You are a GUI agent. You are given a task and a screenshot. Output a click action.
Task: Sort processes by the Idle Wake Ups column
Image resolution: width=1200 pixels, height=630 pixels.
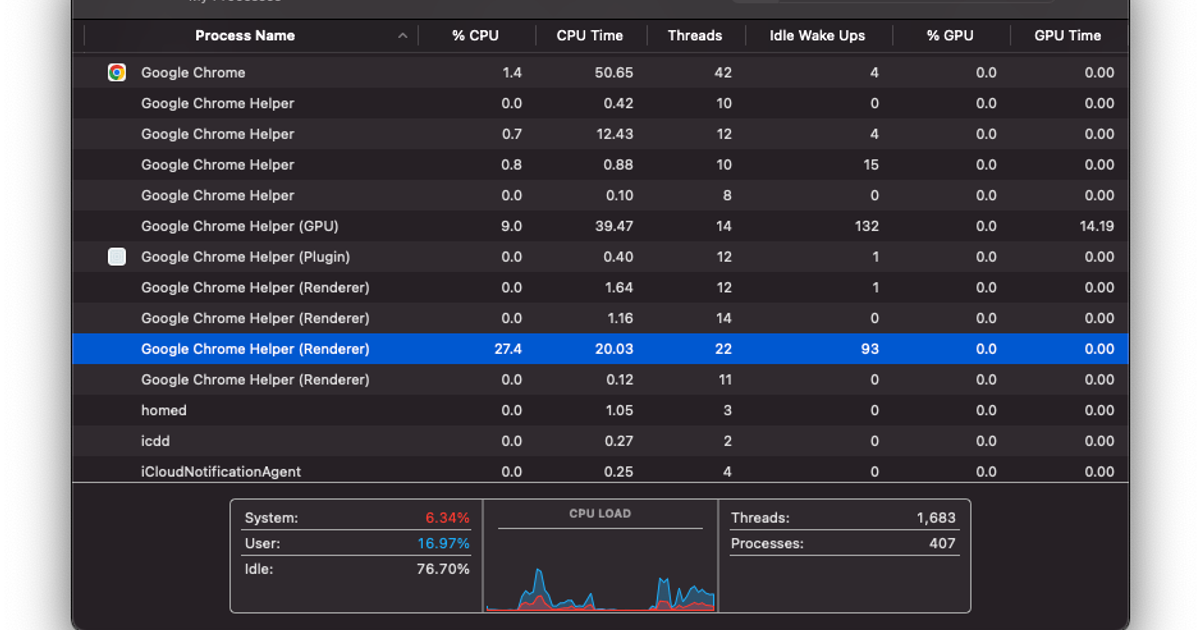point(819,34)
